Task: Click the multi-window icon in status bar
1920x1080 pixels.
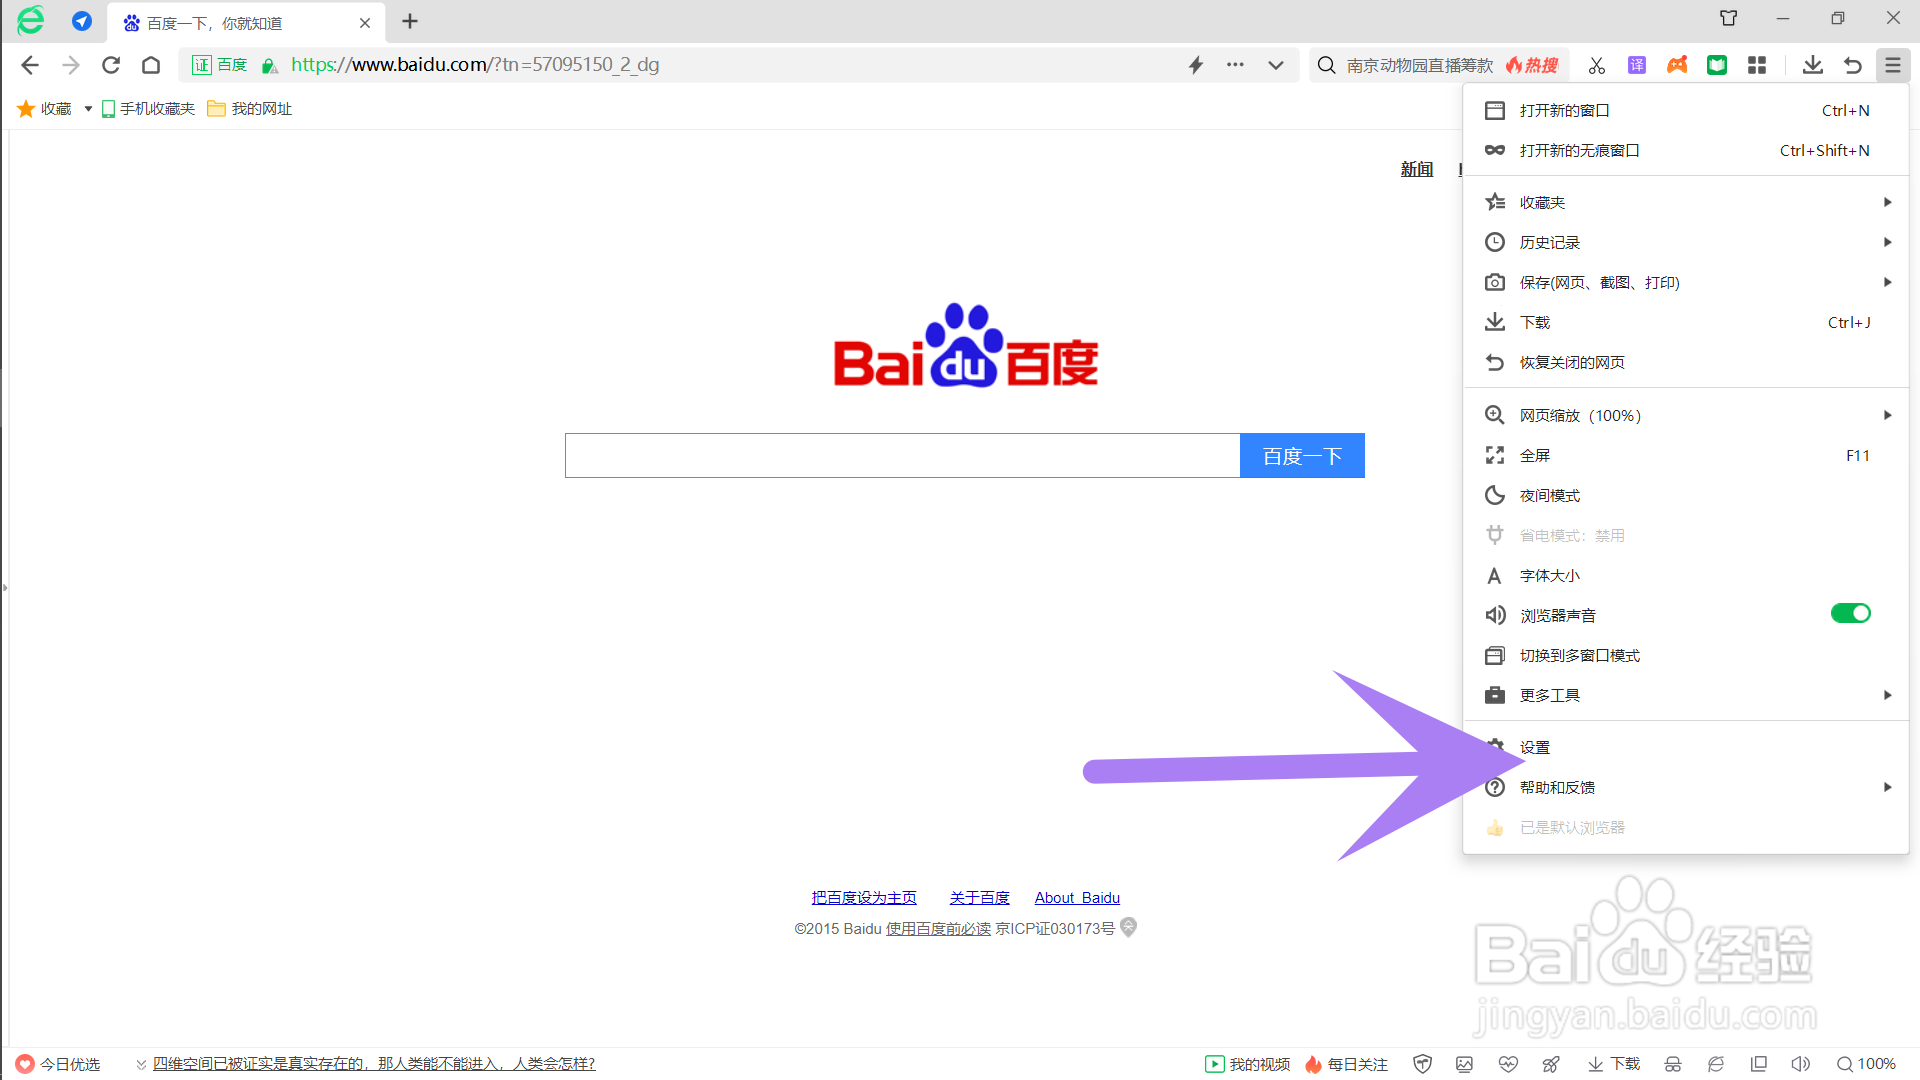Action: [1759, 1064]
